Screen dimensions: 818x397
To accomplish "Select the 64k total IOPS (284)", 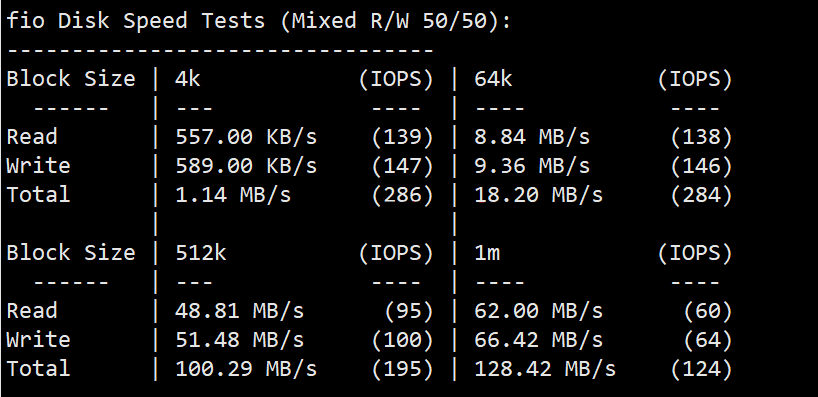I will click(x=702, y=195).
